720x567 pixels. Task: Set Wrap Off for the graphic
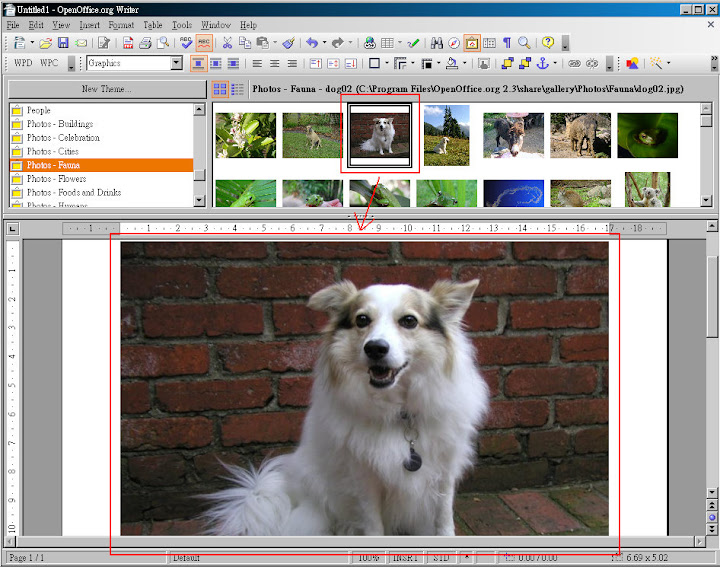[x=198, y=63]
